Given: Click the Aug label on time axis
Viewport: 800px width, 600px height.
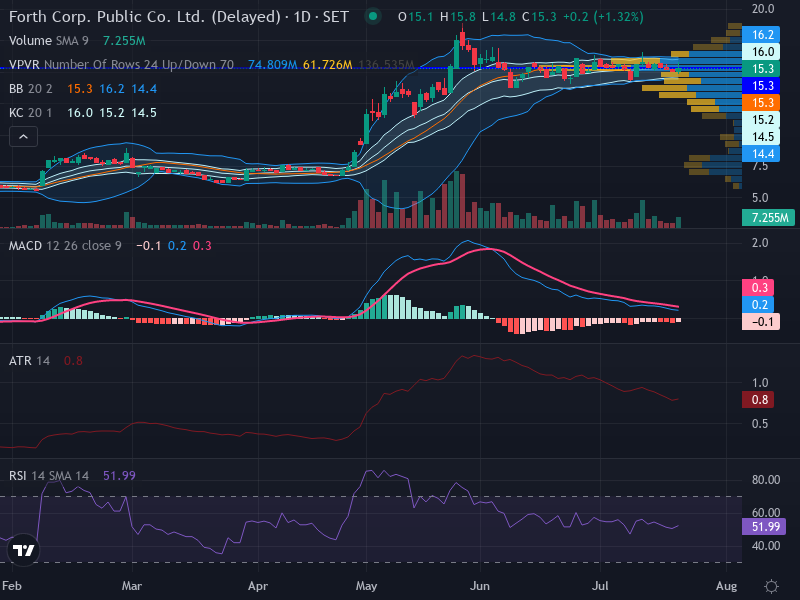Looking at the screenshot, I should coord(727,586).
